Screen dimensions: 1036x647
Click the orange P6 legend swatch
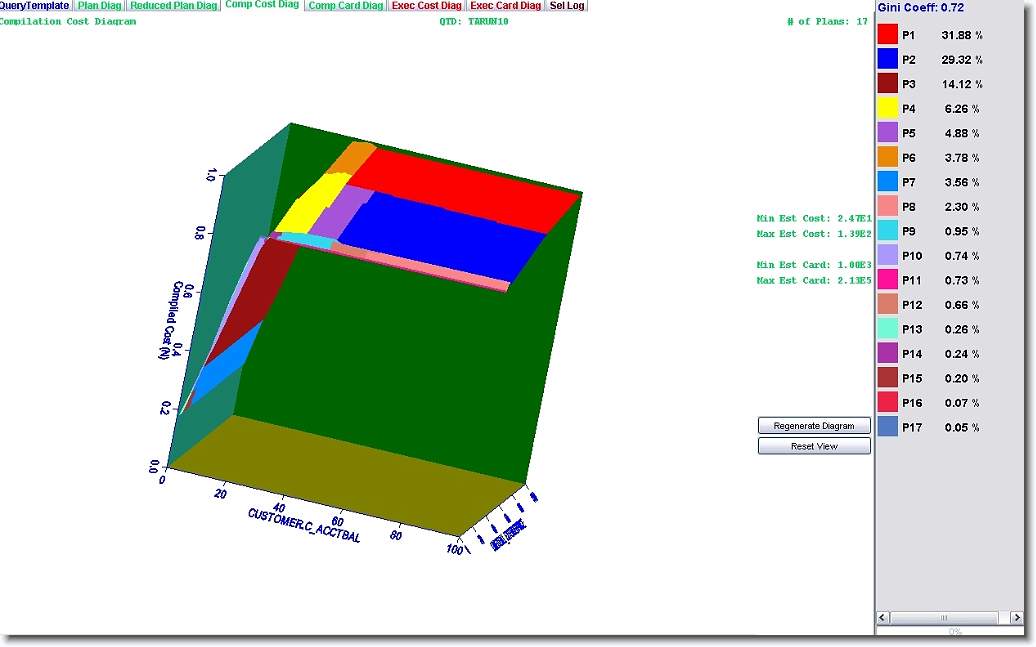click(888, 157)
